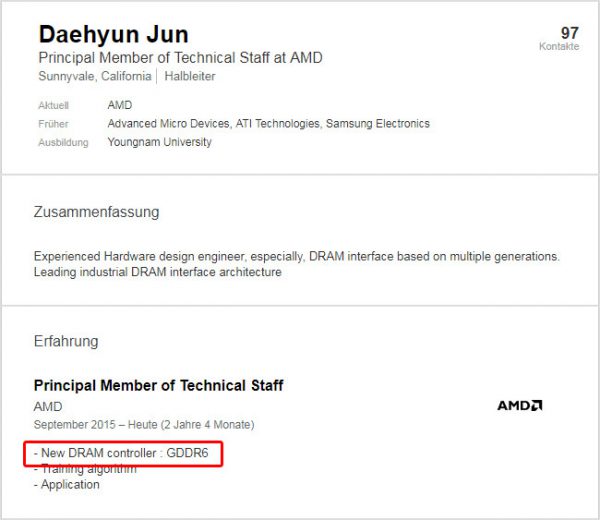The height and width of the screenshot is (520, 600).
Task: Click the Experienced Hardware design engineer summary text
Action: pyautogui.click(x=297, y=264)
